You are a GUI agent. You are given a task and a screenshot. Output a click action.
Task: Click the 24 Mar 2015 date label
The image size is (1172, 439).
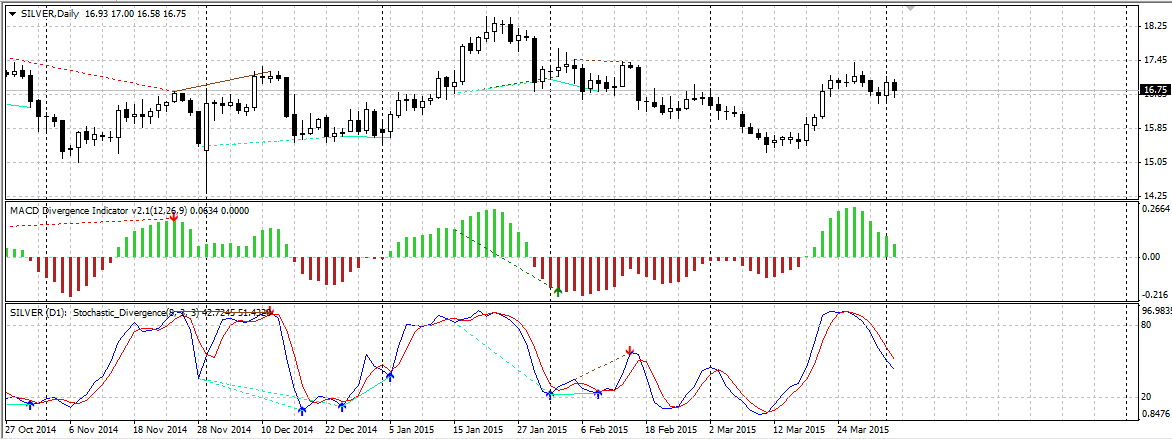[863, 430]
